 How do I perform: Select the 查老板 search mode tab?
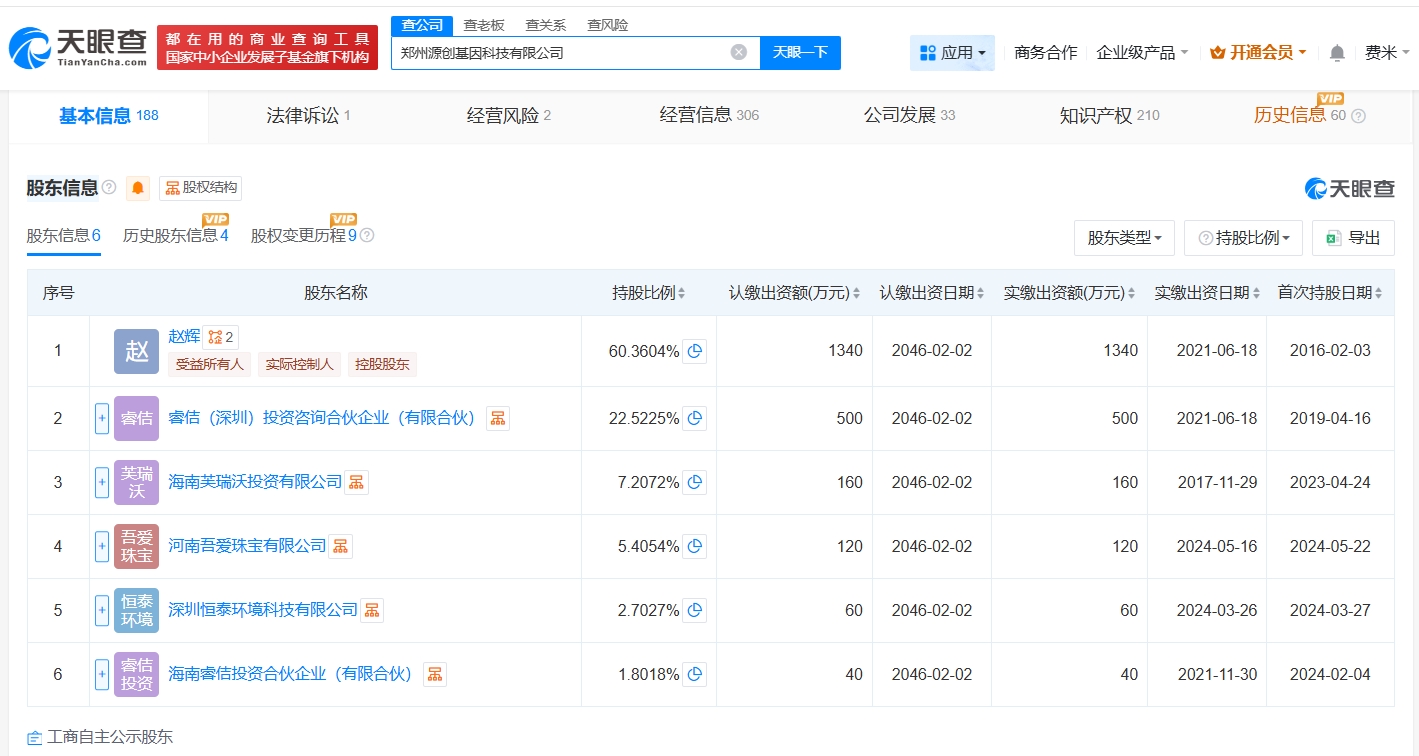pos(484,25)
